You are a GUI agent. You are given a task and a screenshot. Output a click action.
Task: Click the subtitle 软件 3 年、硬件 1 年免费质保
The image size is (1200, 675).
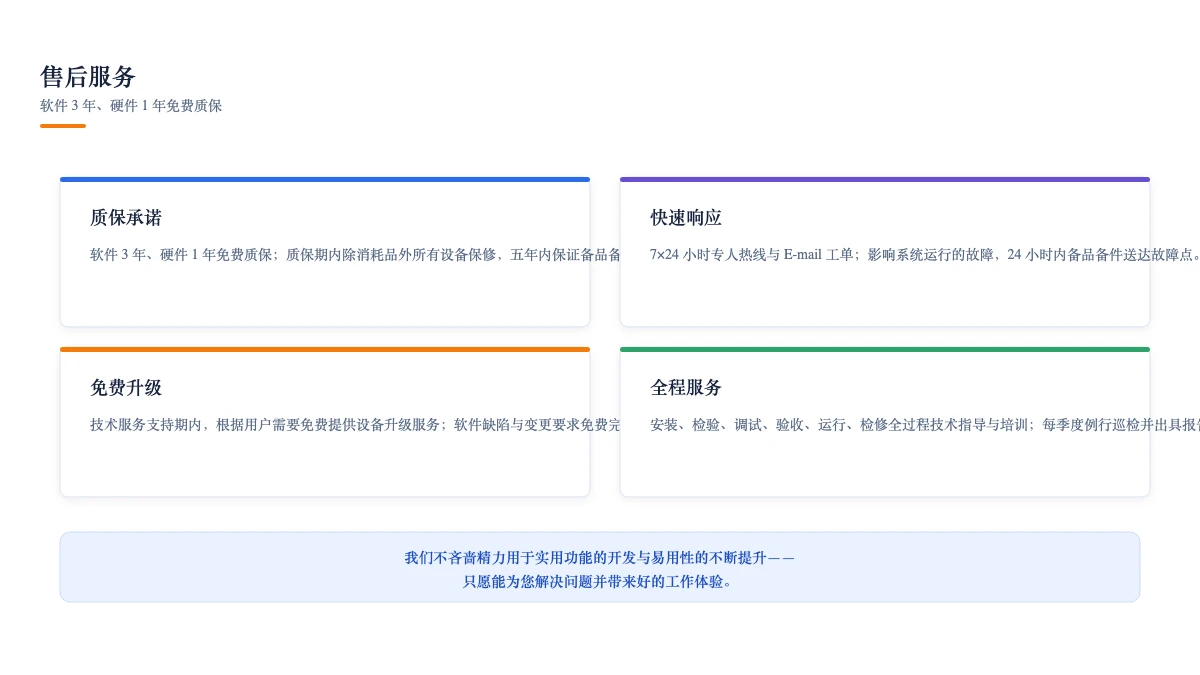click(x=131, y=106)
